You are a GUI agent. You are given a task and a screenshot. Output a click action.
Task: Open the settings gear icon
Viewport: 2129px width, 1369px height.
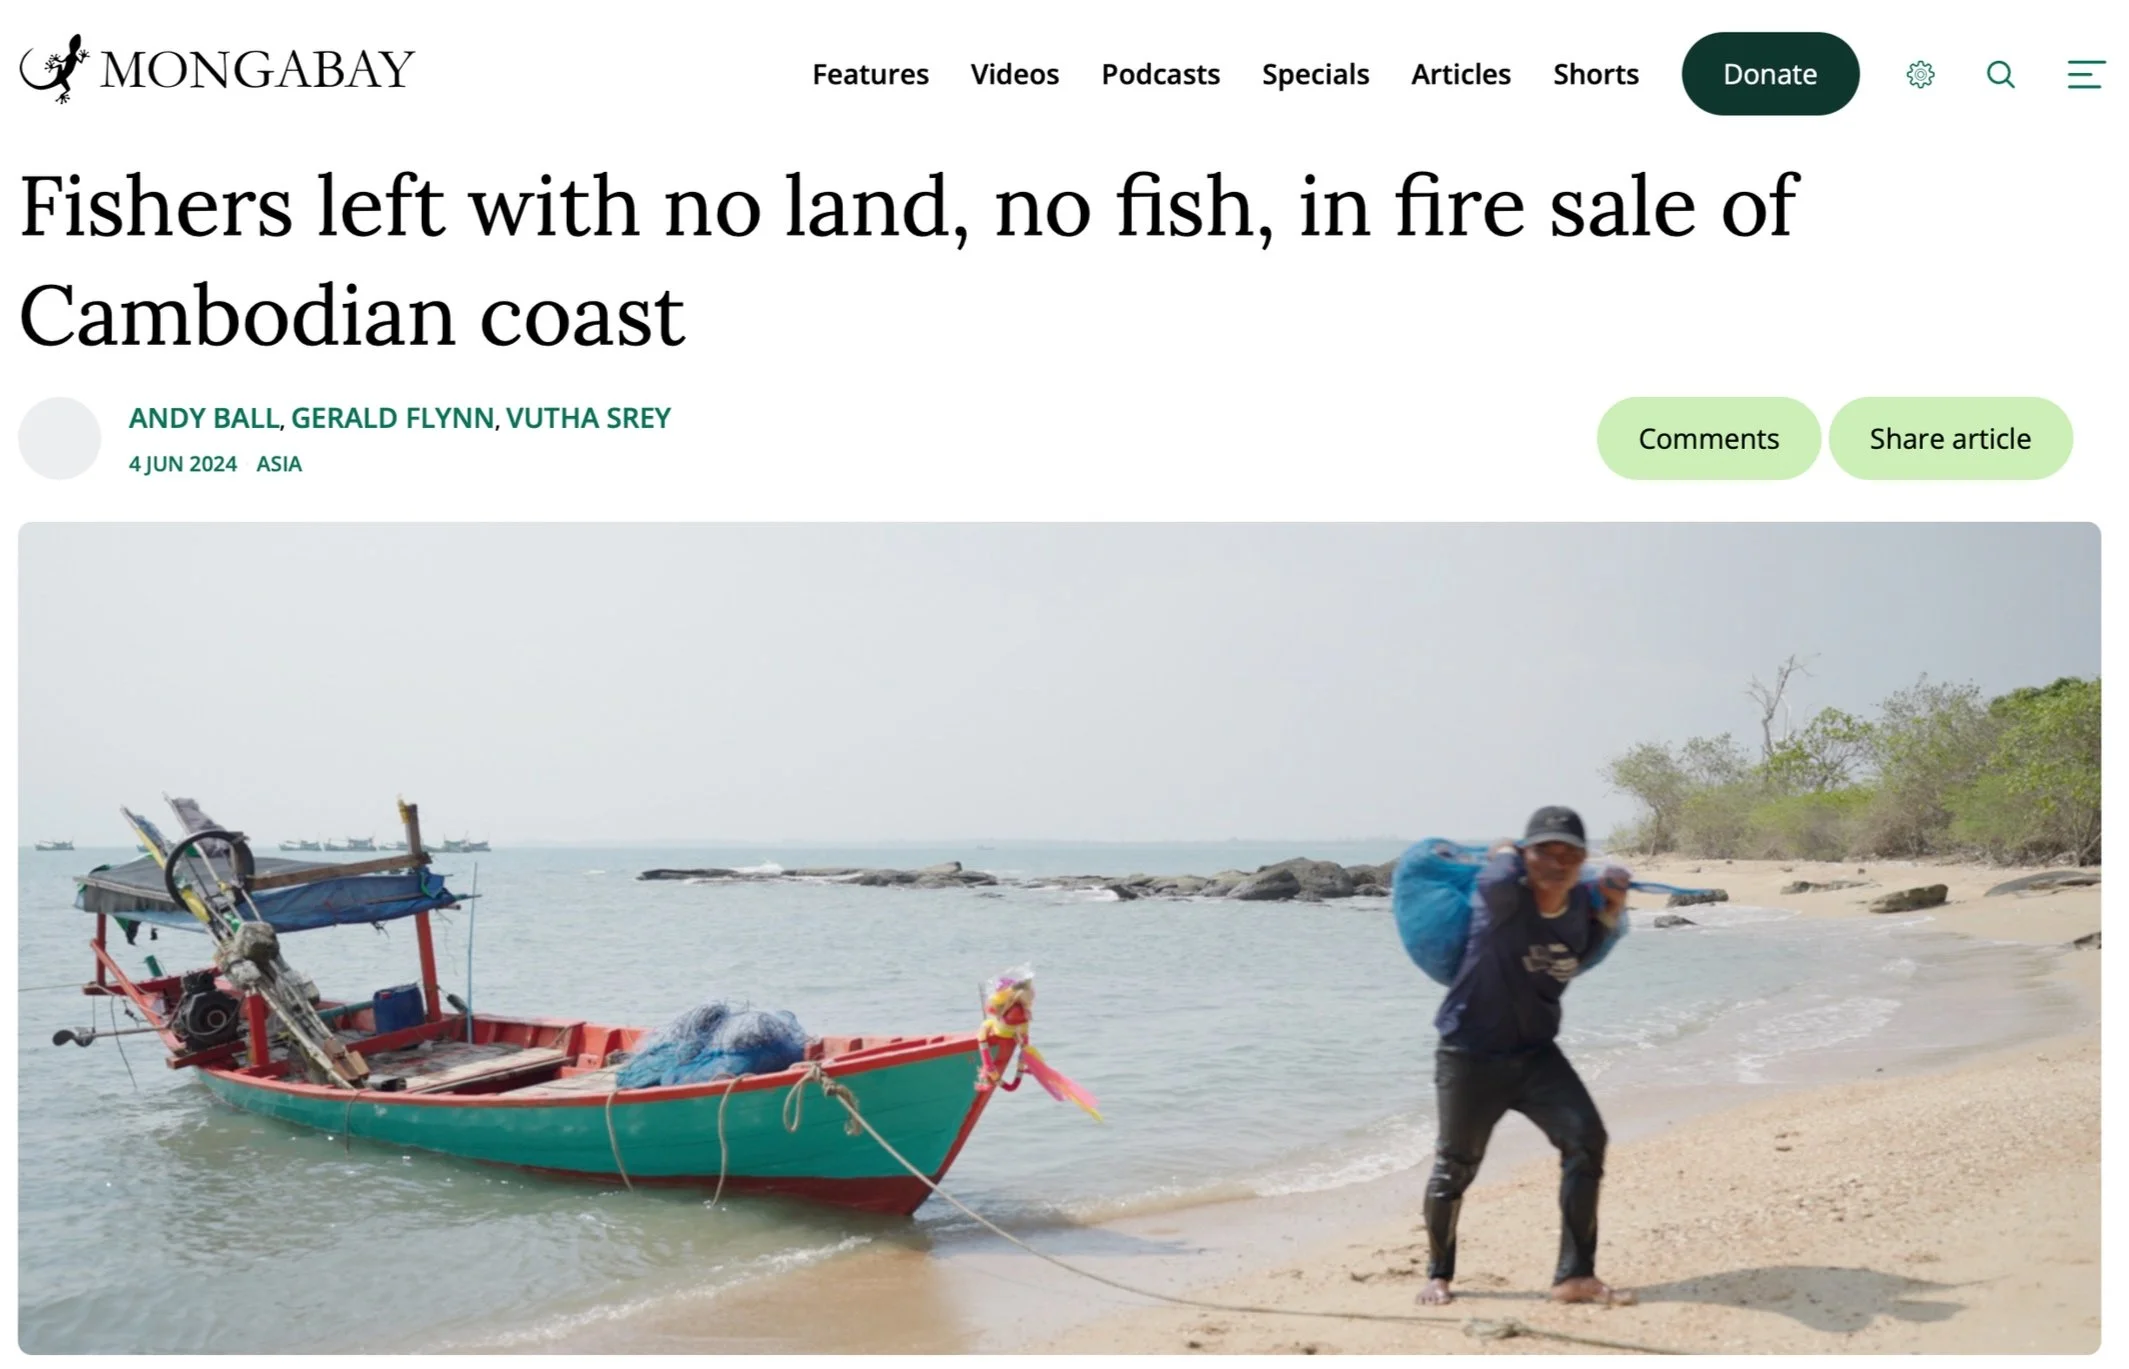1920,74
